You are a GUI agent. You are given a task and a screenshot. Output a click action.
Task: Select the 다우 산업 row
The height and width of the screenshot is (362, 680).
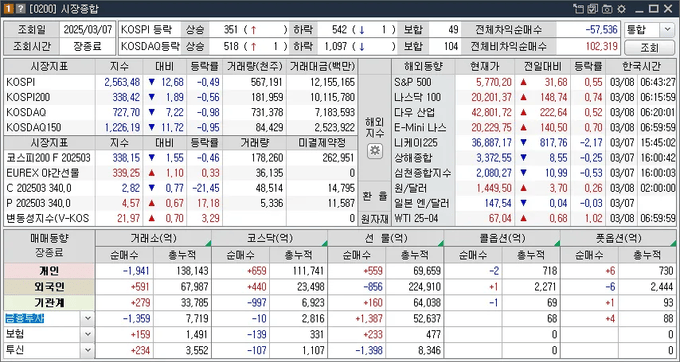point(534,112)
